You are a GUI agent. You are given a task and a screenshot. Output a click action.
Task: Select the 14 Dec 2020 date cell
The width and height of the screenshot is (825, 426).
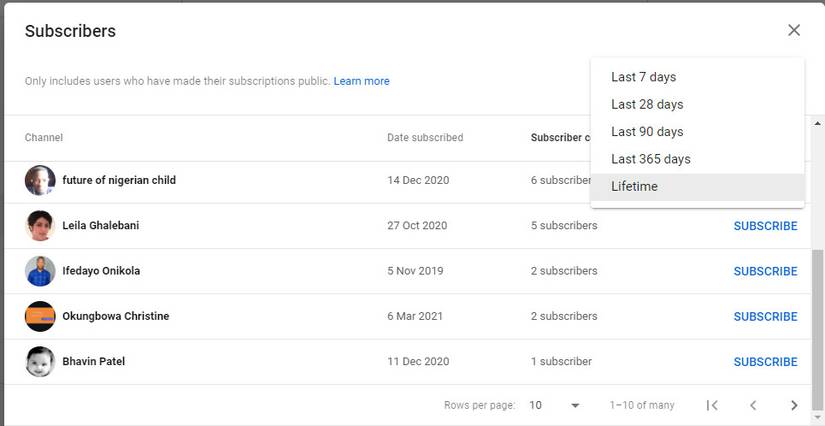418,180
